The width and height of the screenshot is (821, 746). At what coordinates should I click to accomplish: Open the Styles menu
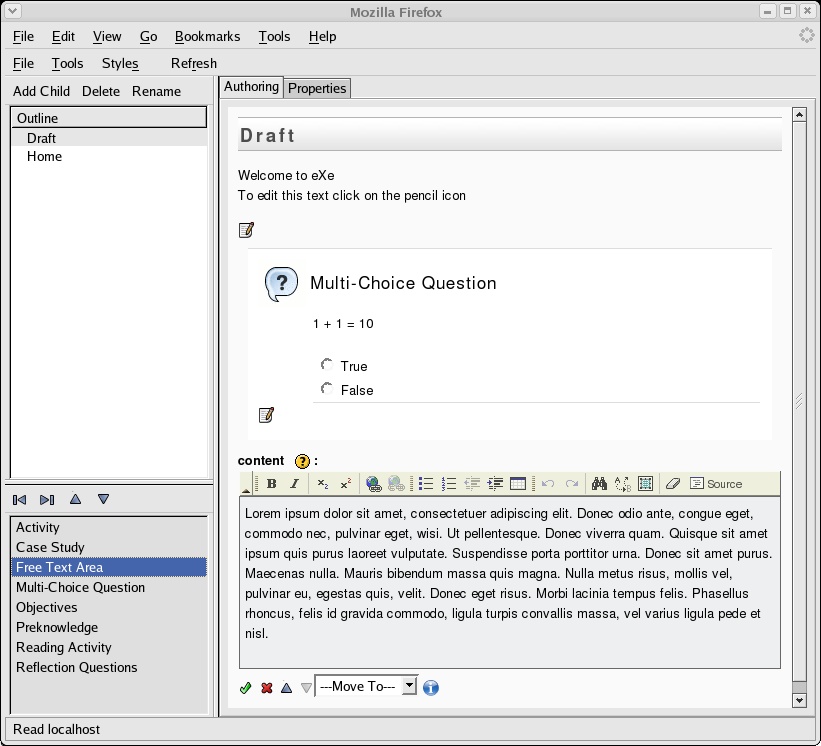120,63
